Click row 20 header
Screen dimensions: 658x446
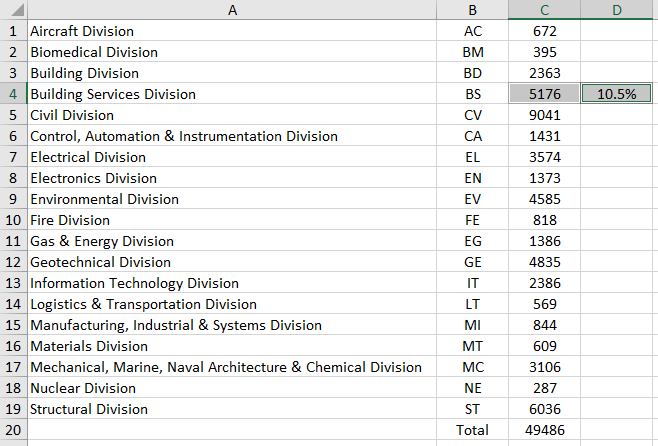(13, 430)
